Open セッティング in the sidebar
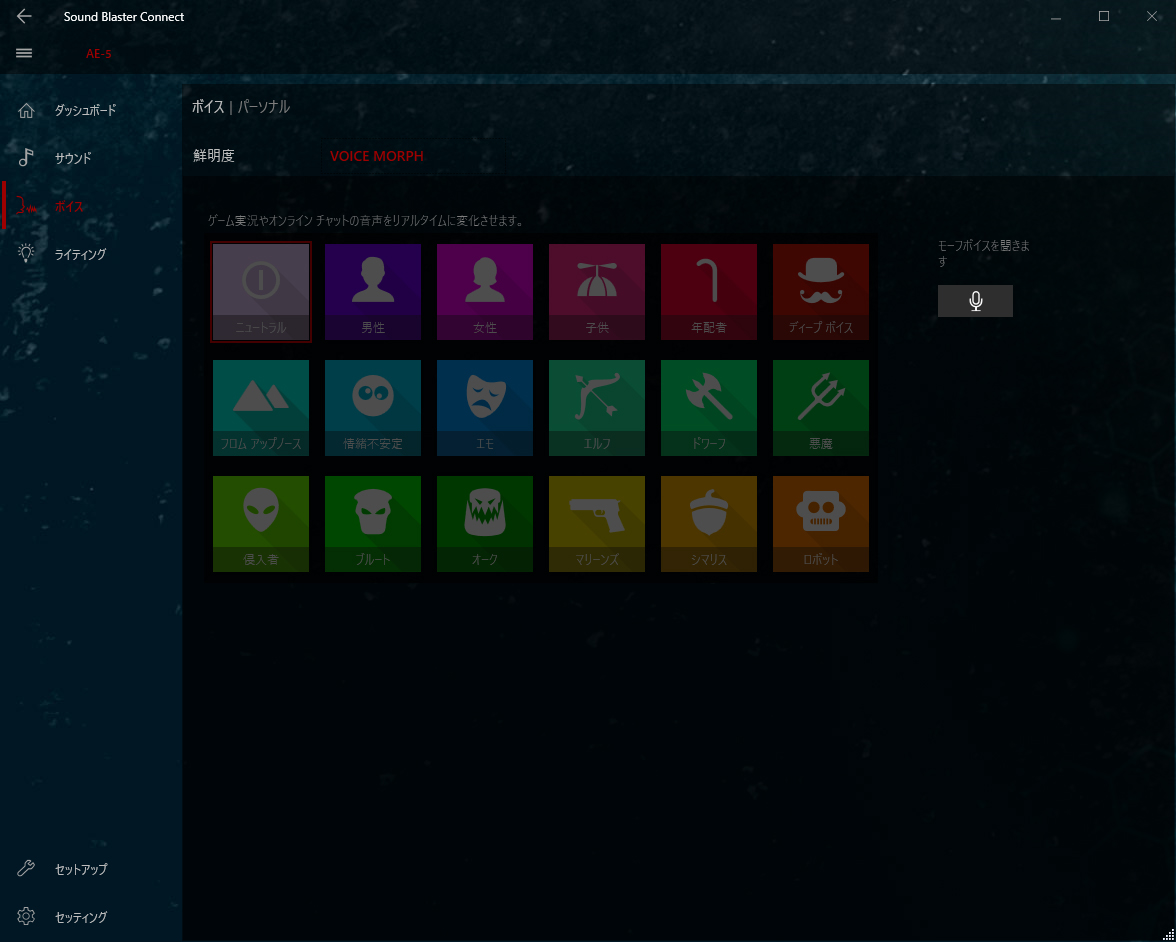 pos(91,917)
